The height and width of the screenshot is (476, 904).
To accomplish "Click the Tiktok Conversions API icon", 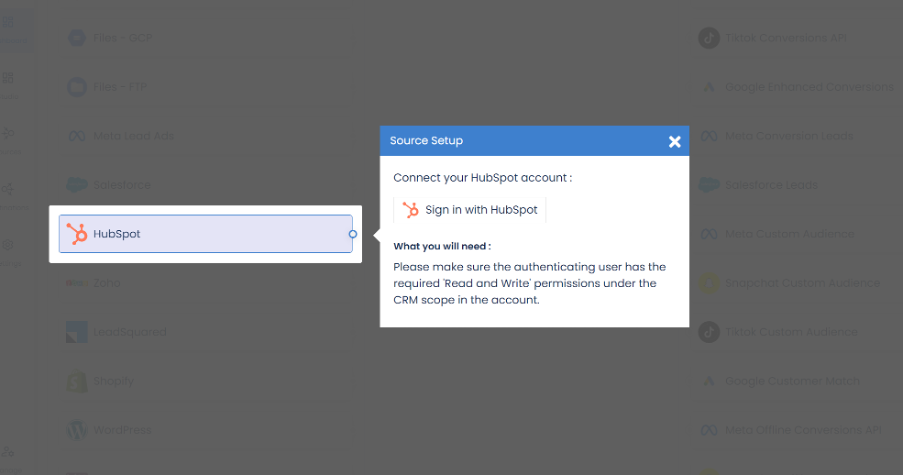I will pyautogui.click(x=709, y=38).
